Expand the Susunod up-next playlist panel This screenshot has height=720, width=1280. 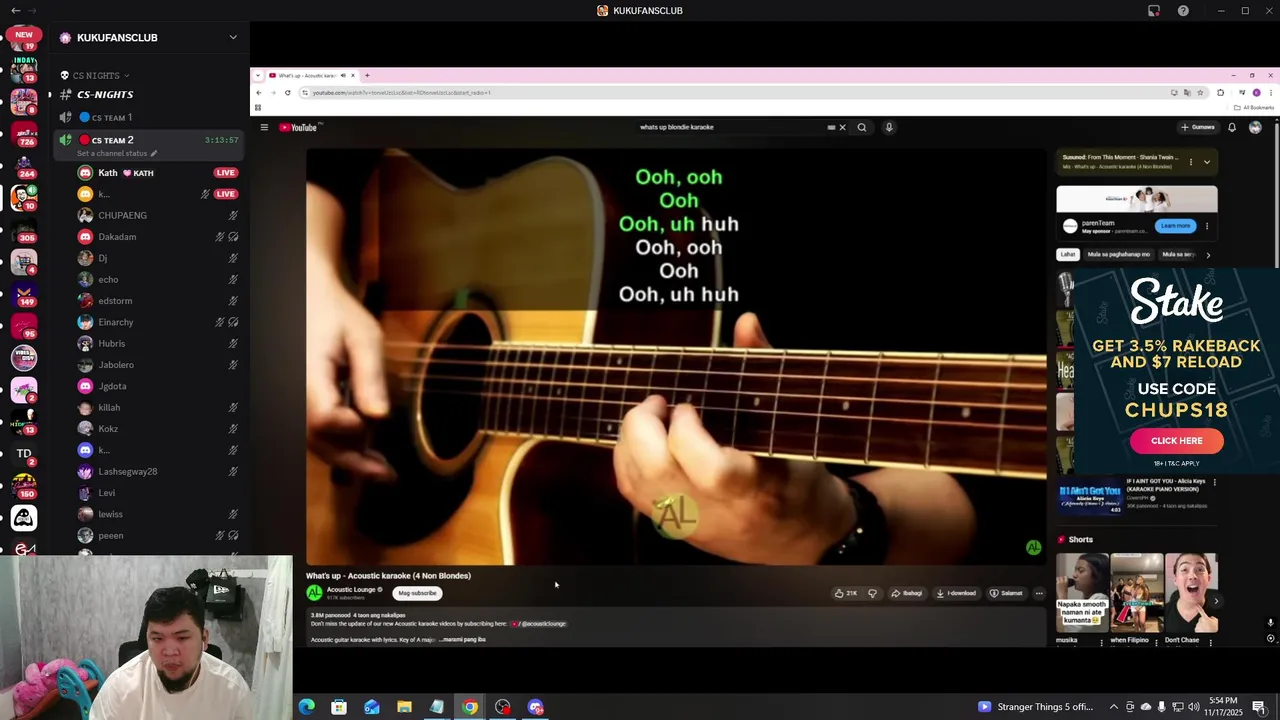(1207, 162)
